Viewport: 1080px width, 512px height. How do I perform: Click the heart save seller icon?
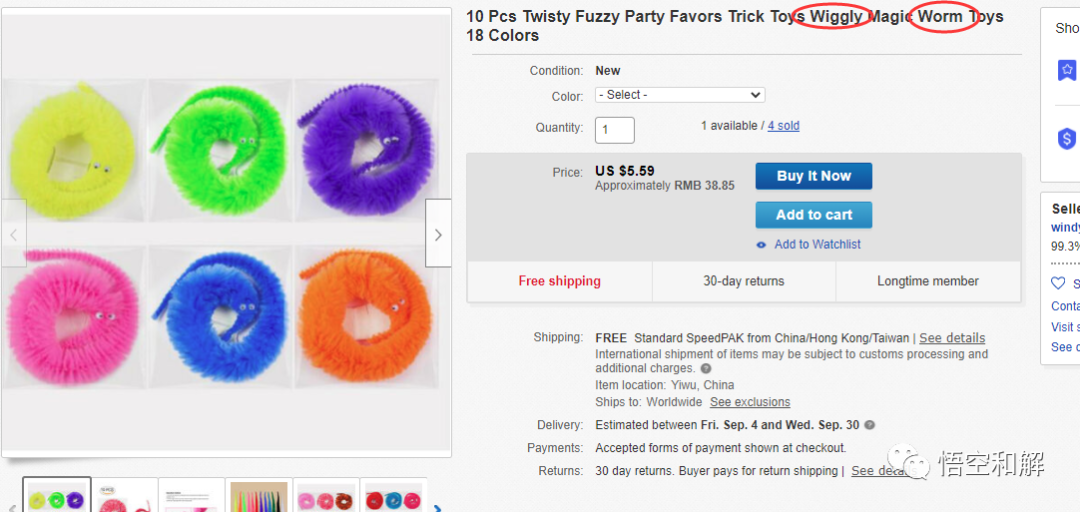pyautogui.click(x=1058, y=283)
